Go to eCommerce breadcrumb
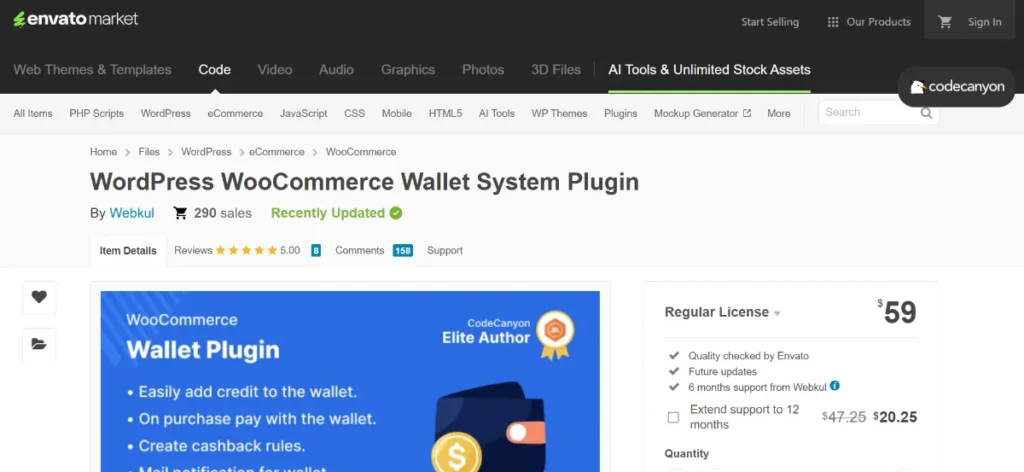This screenshot has height=472, width=1024. pyautogui.click(x=277, y=151)
